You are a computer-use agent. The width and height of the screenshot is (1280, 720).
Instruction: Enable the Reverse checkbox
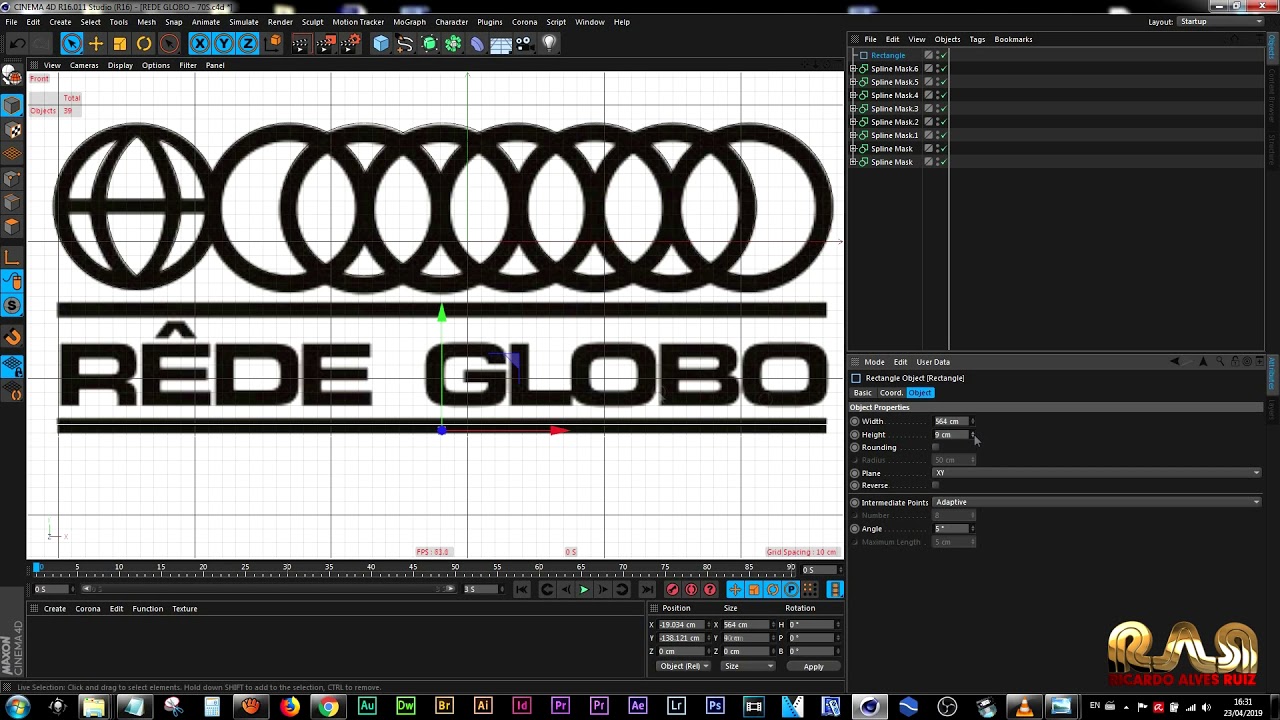pos(936,485)
